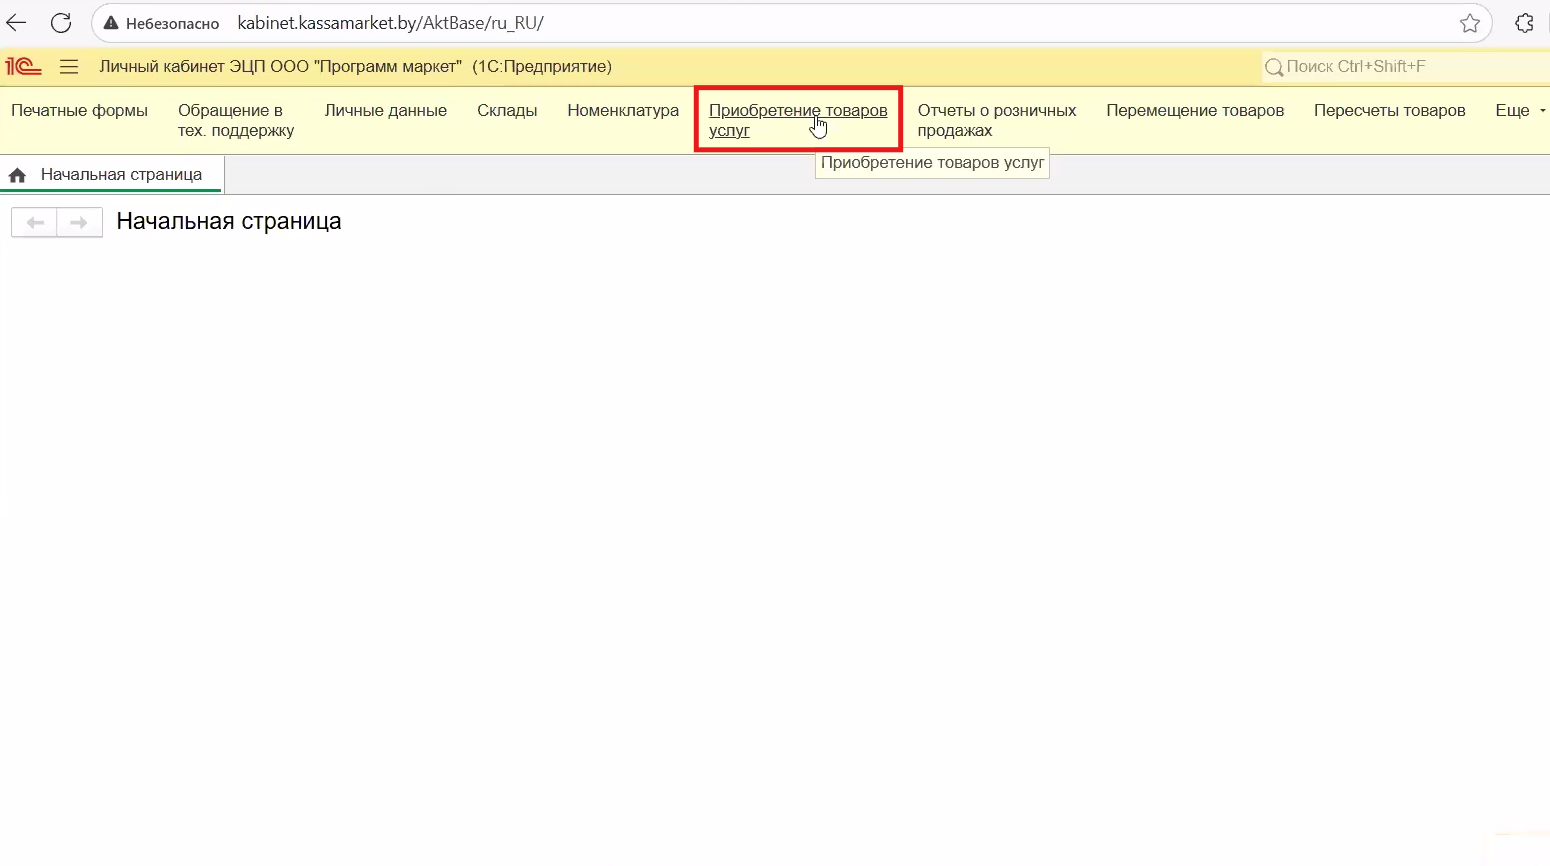The width and height of the screenshot is (1550, 866).
Task: Click the browser back arrow
Action: tap(17, 23)
